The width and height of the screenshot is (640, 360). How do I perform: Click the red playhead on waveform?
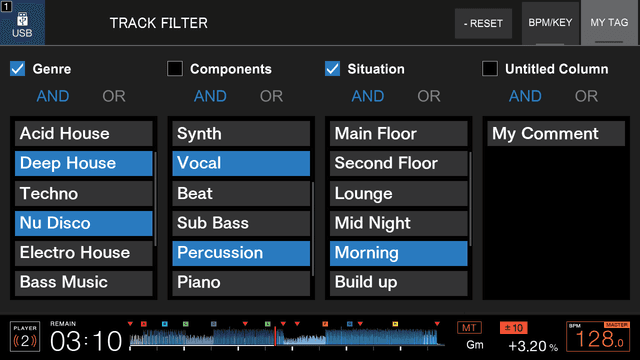[276, 336]
